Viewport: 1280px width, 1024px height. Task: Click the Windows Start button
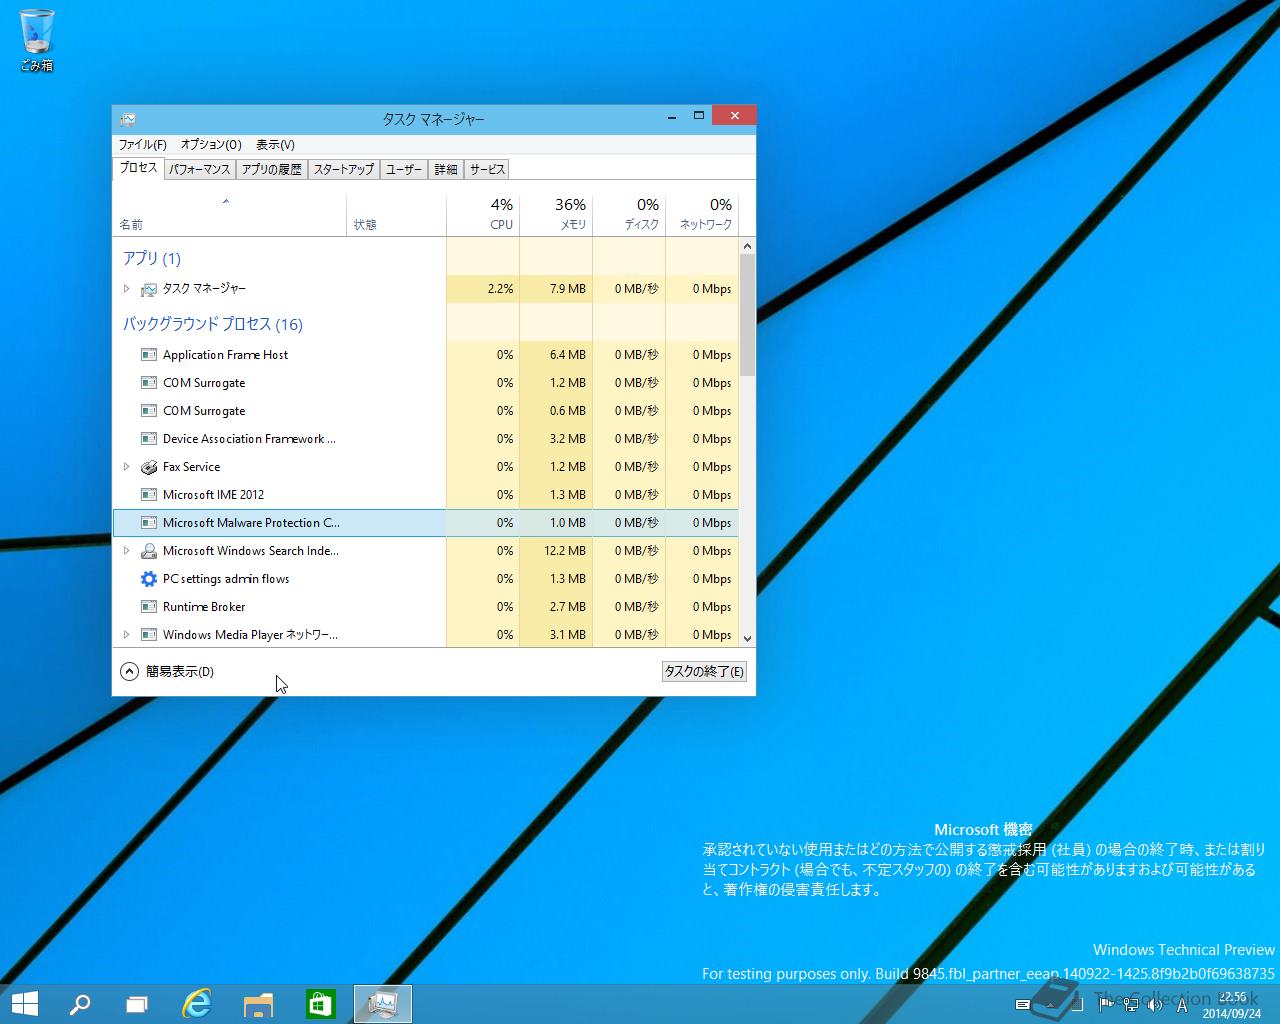point(24,1004)
